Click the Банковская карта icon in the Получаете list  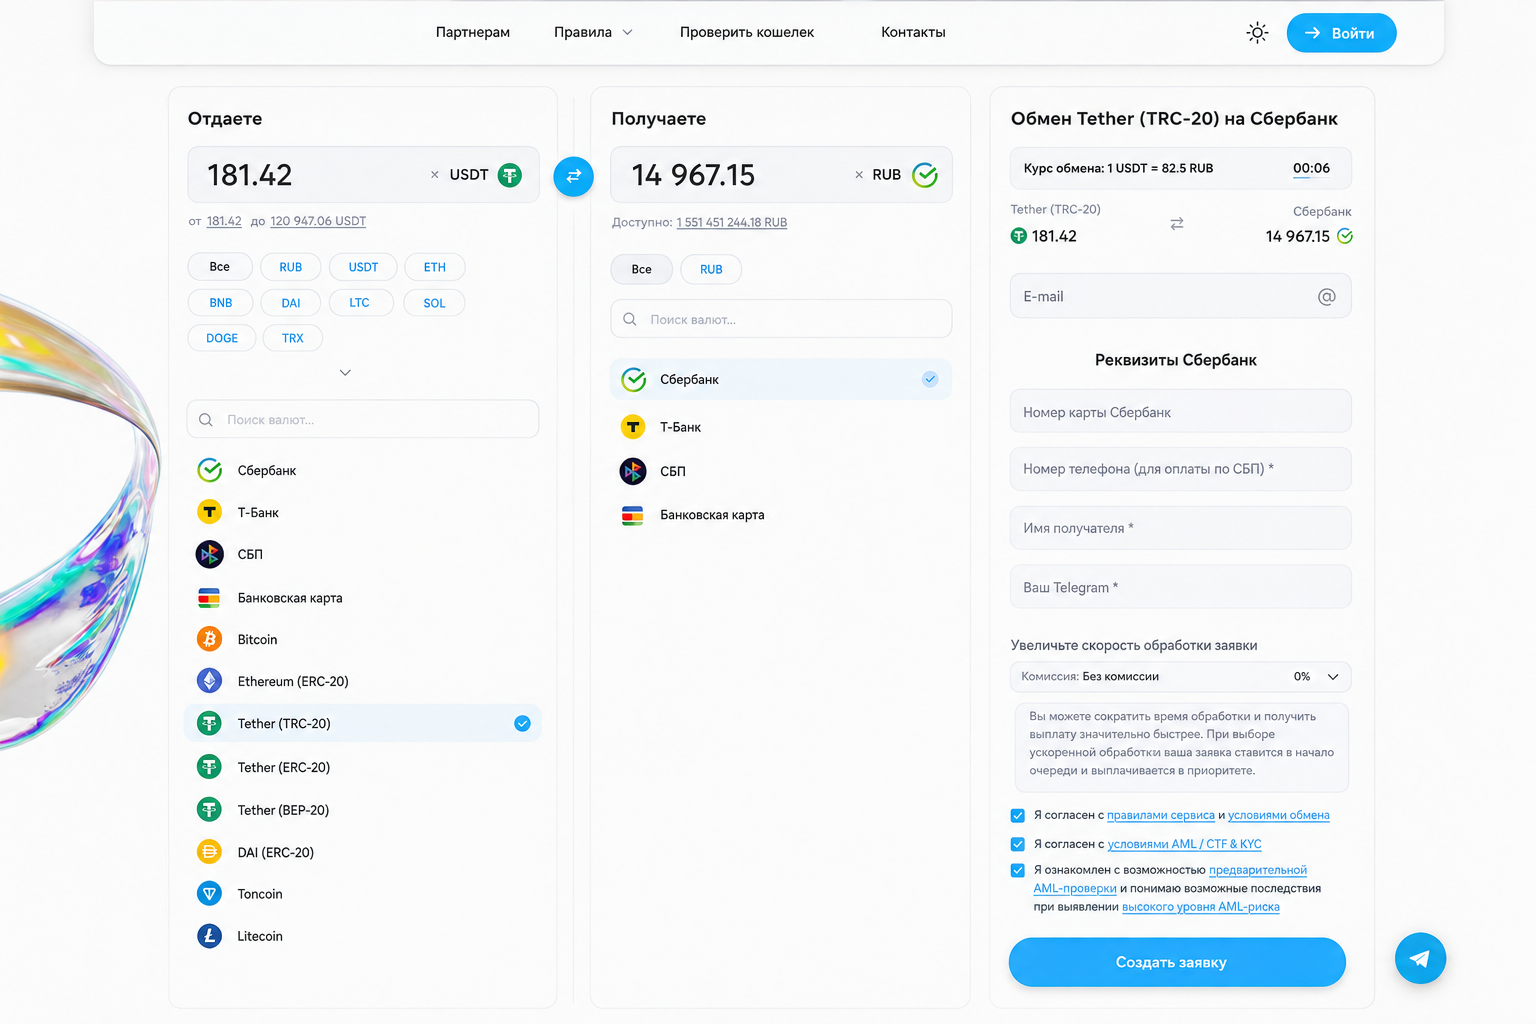click(632, 515)
